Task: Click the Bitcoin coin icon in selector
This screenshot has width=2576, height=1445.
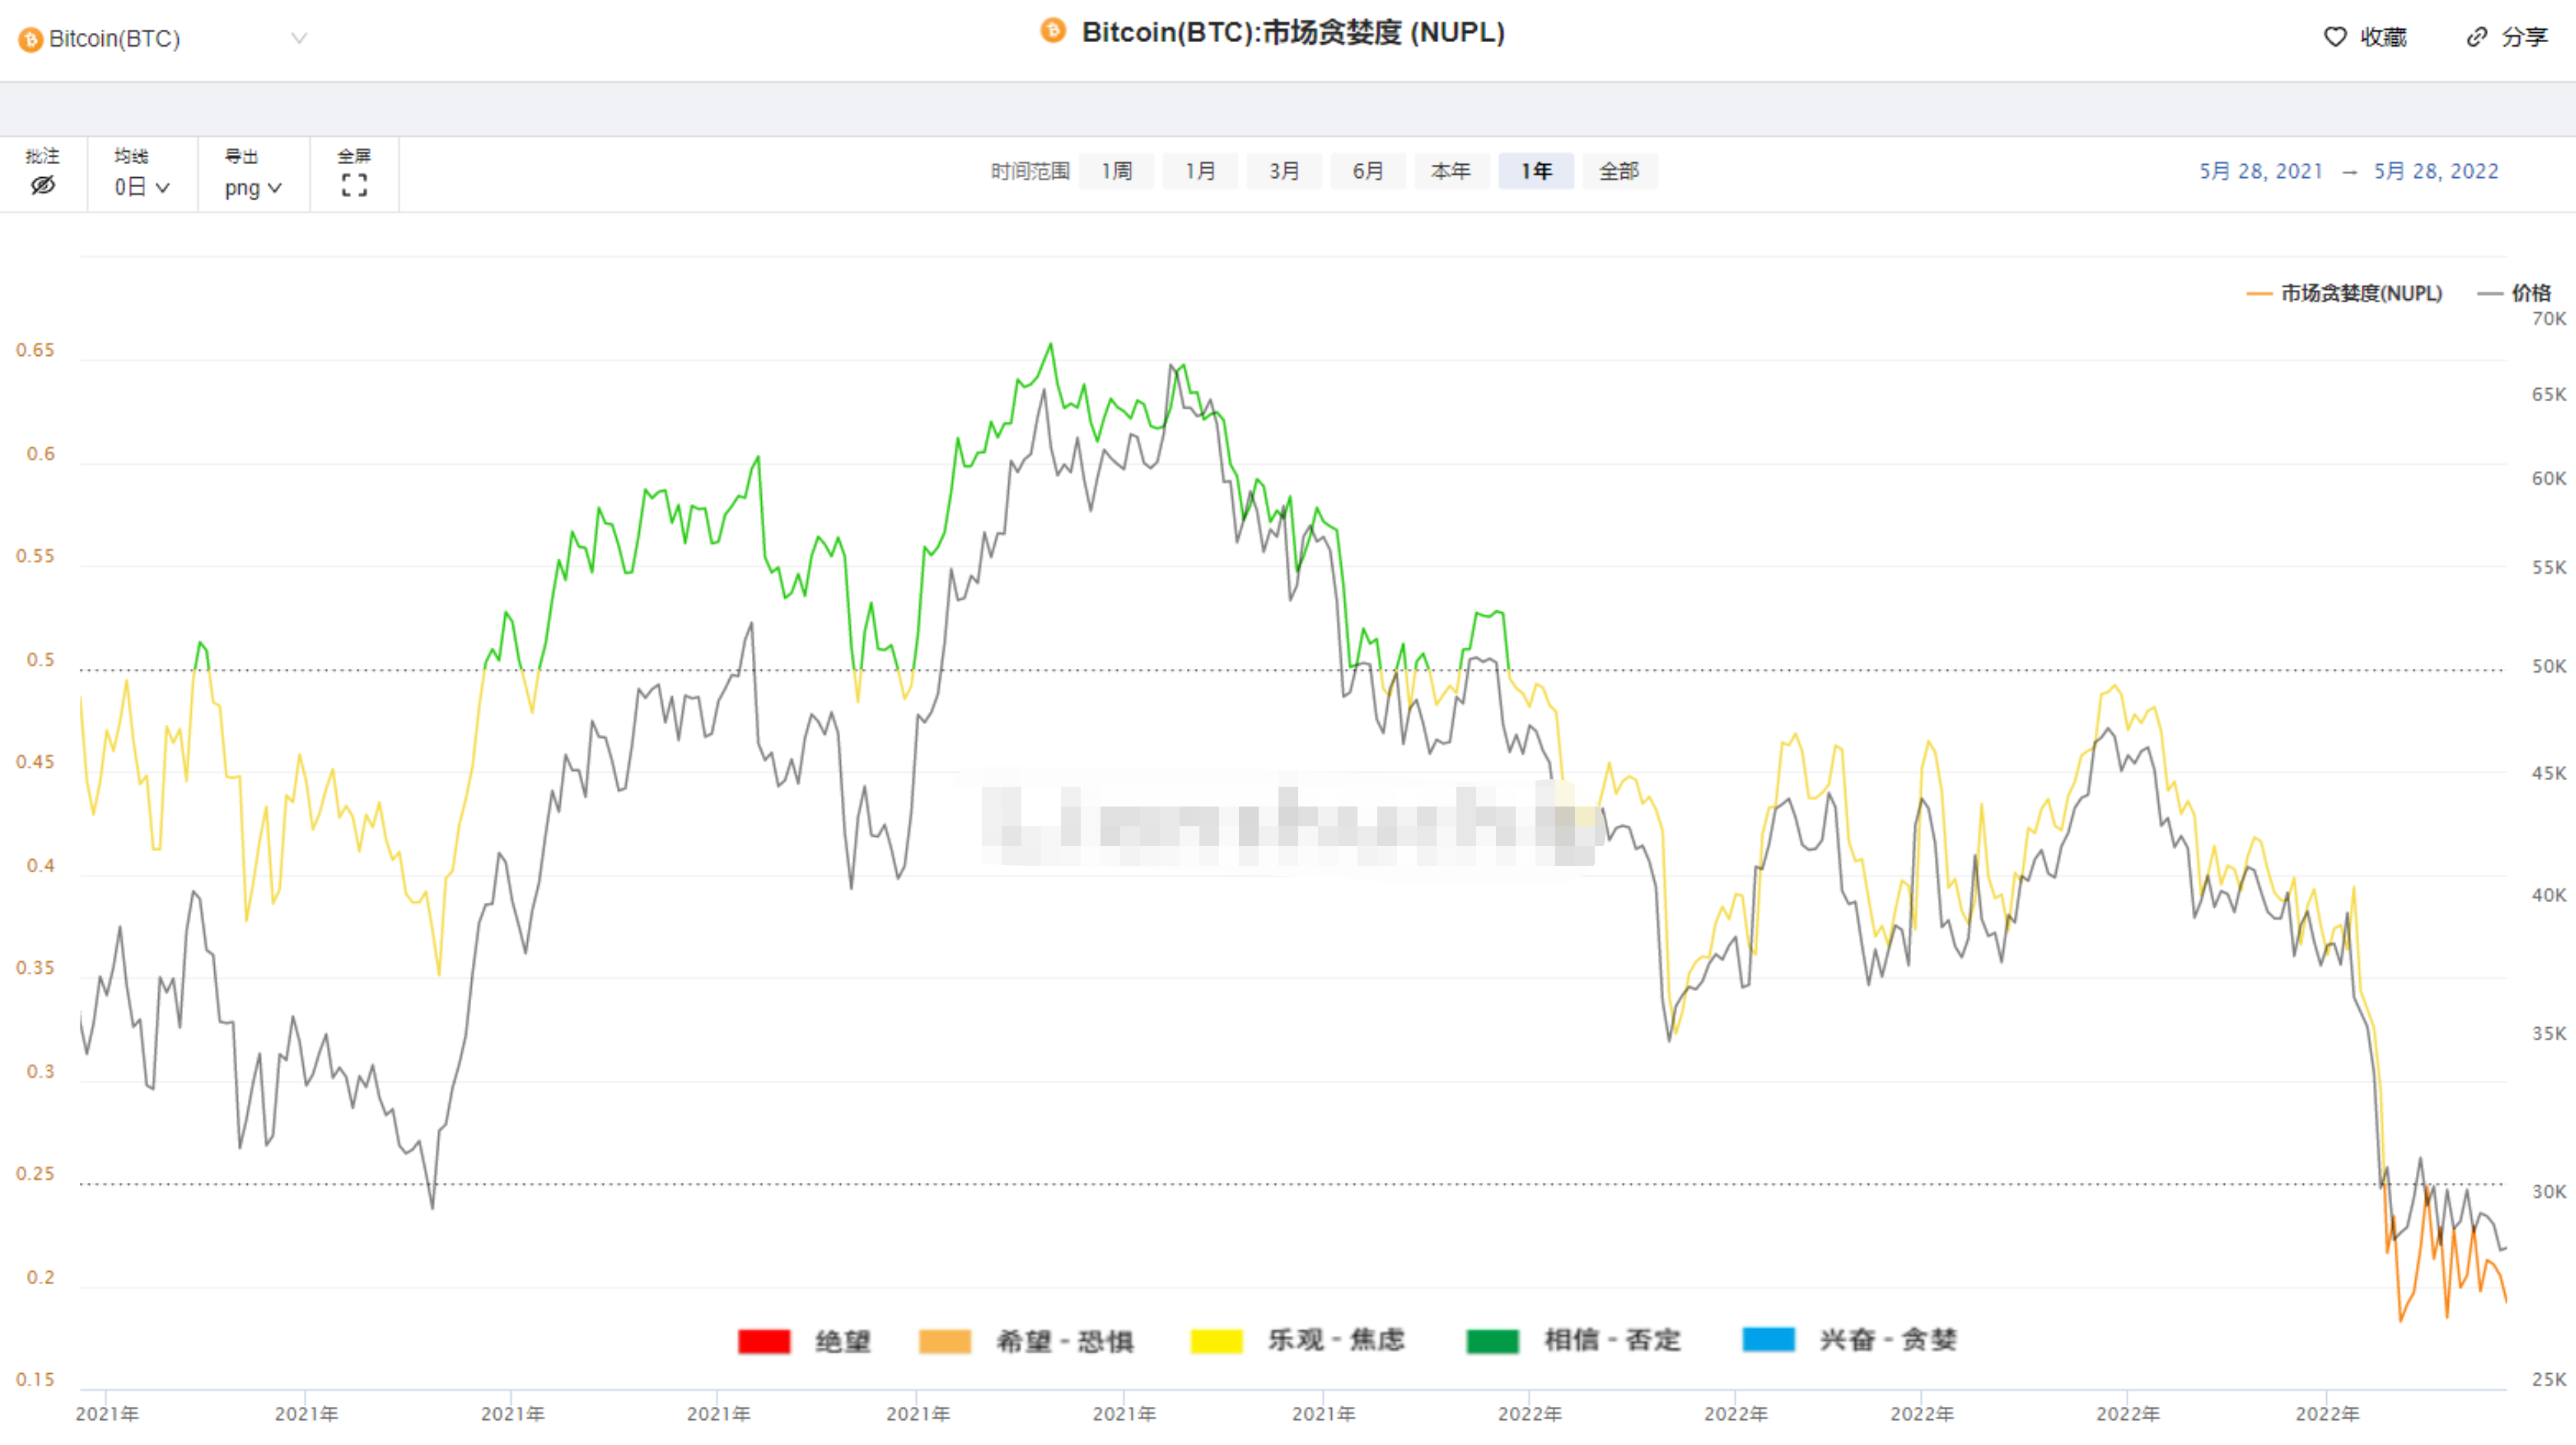Action: [30, 39]
